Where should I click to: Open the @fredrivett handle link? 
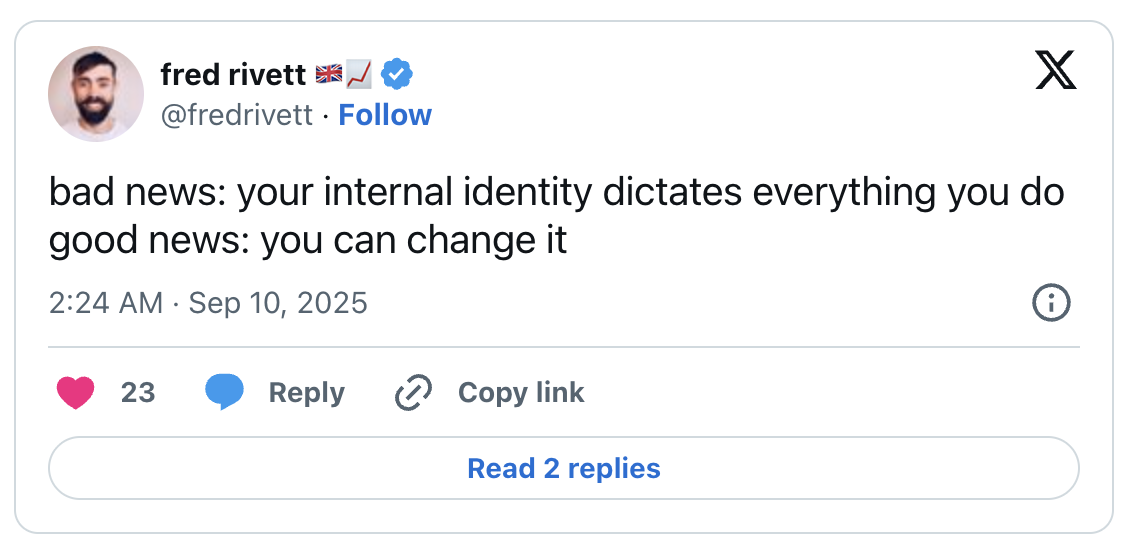[x=237, y=115]
